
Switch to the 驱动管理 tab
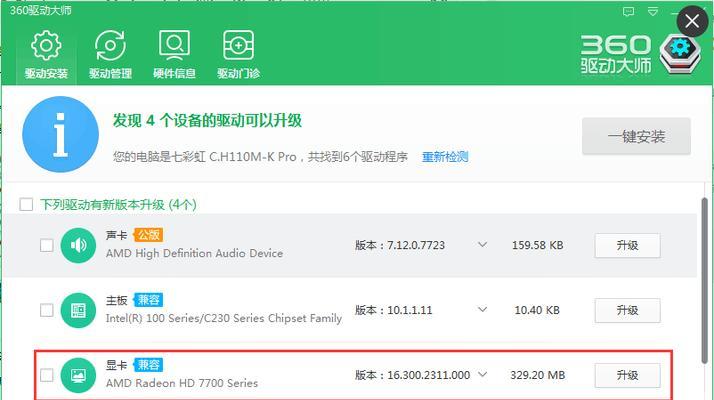pos(110,55)
